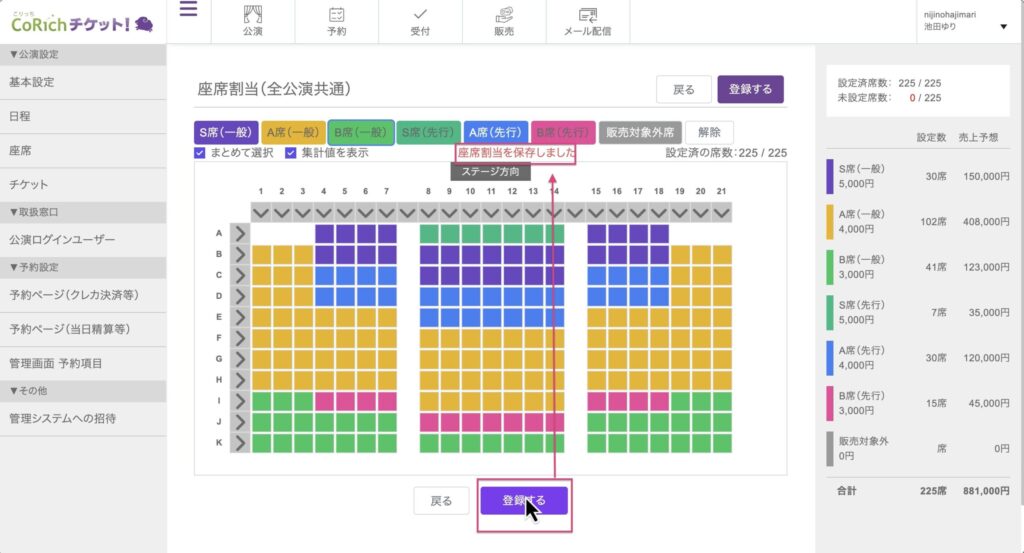Expand the user account dropdown arrow
The image size is (1024, 553).
(x=1003, y=27)
